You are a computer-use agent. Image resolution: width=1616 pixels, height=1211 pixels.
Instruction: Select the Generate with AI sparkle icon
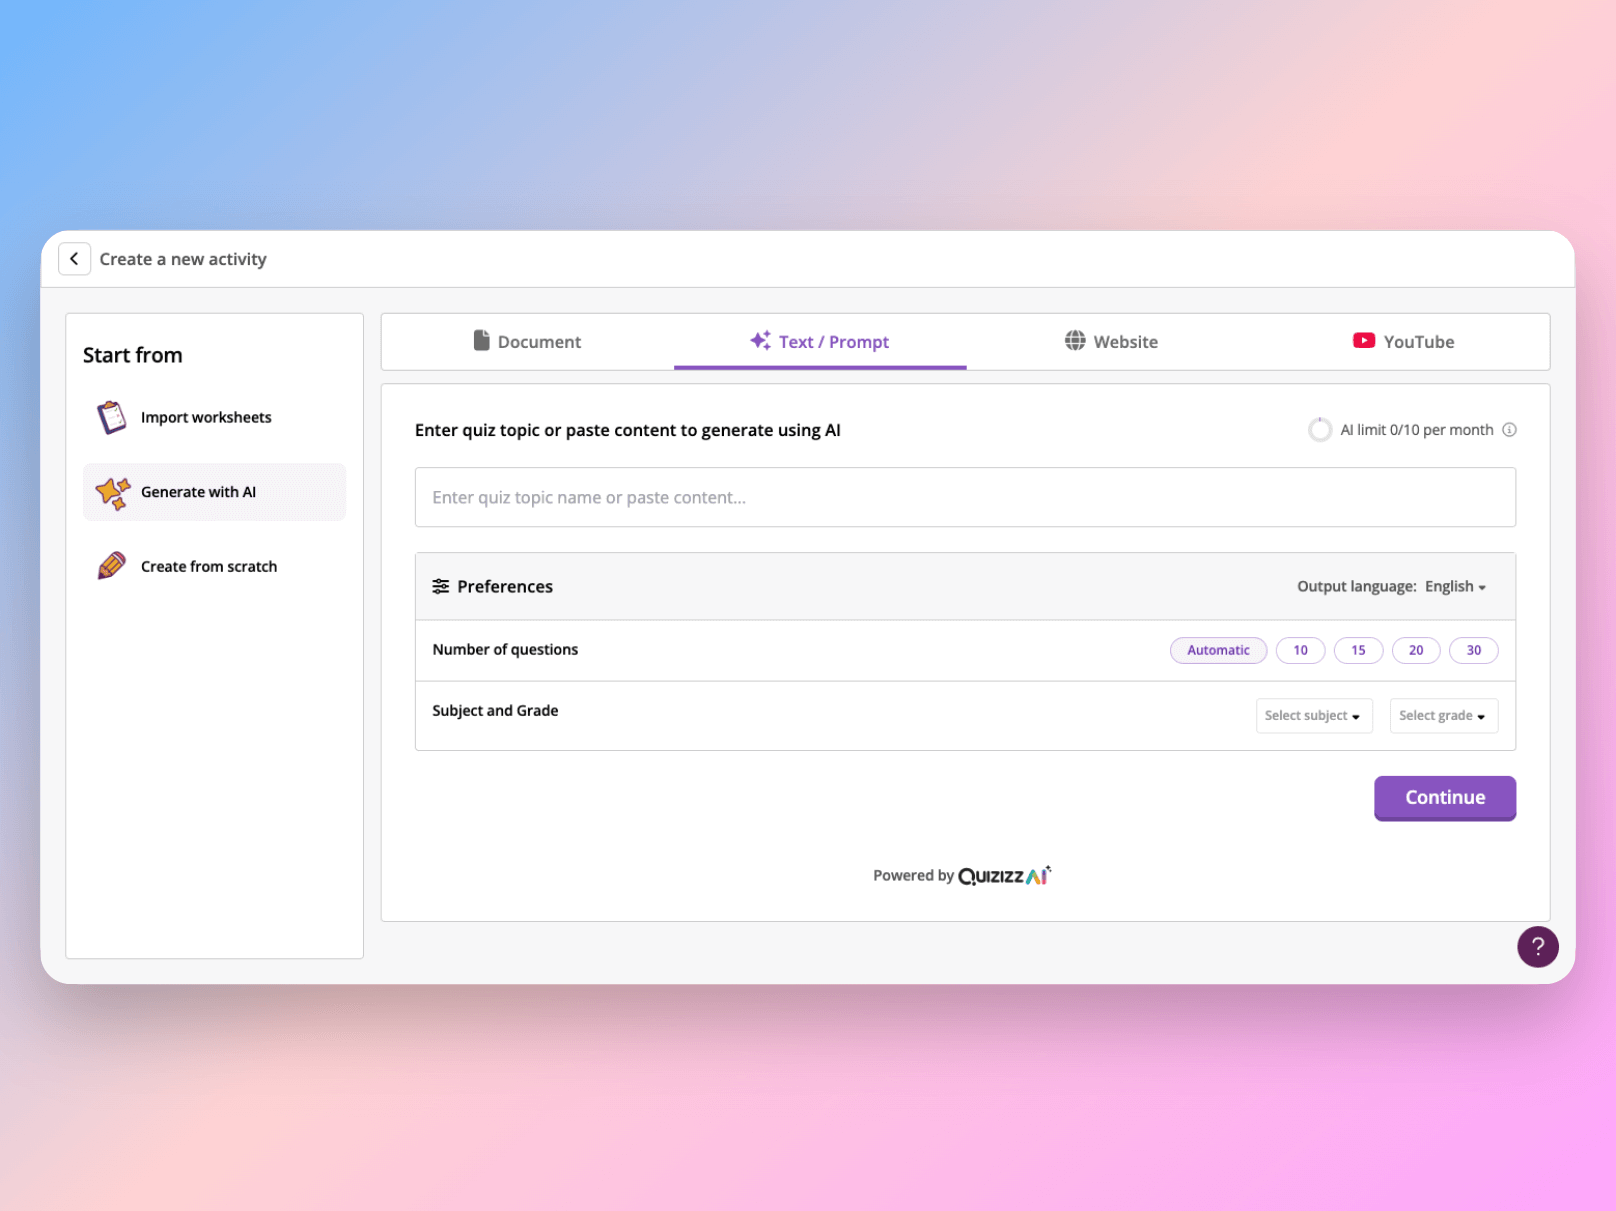111,491
